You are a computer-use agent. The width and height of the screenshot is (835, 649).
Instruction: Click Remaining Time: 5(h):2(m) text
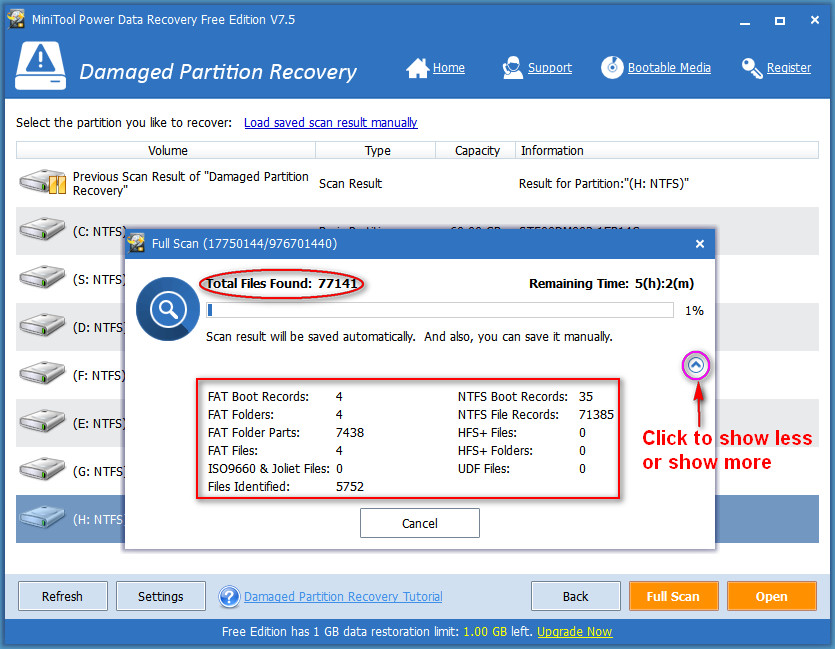[x=611, y=283]
